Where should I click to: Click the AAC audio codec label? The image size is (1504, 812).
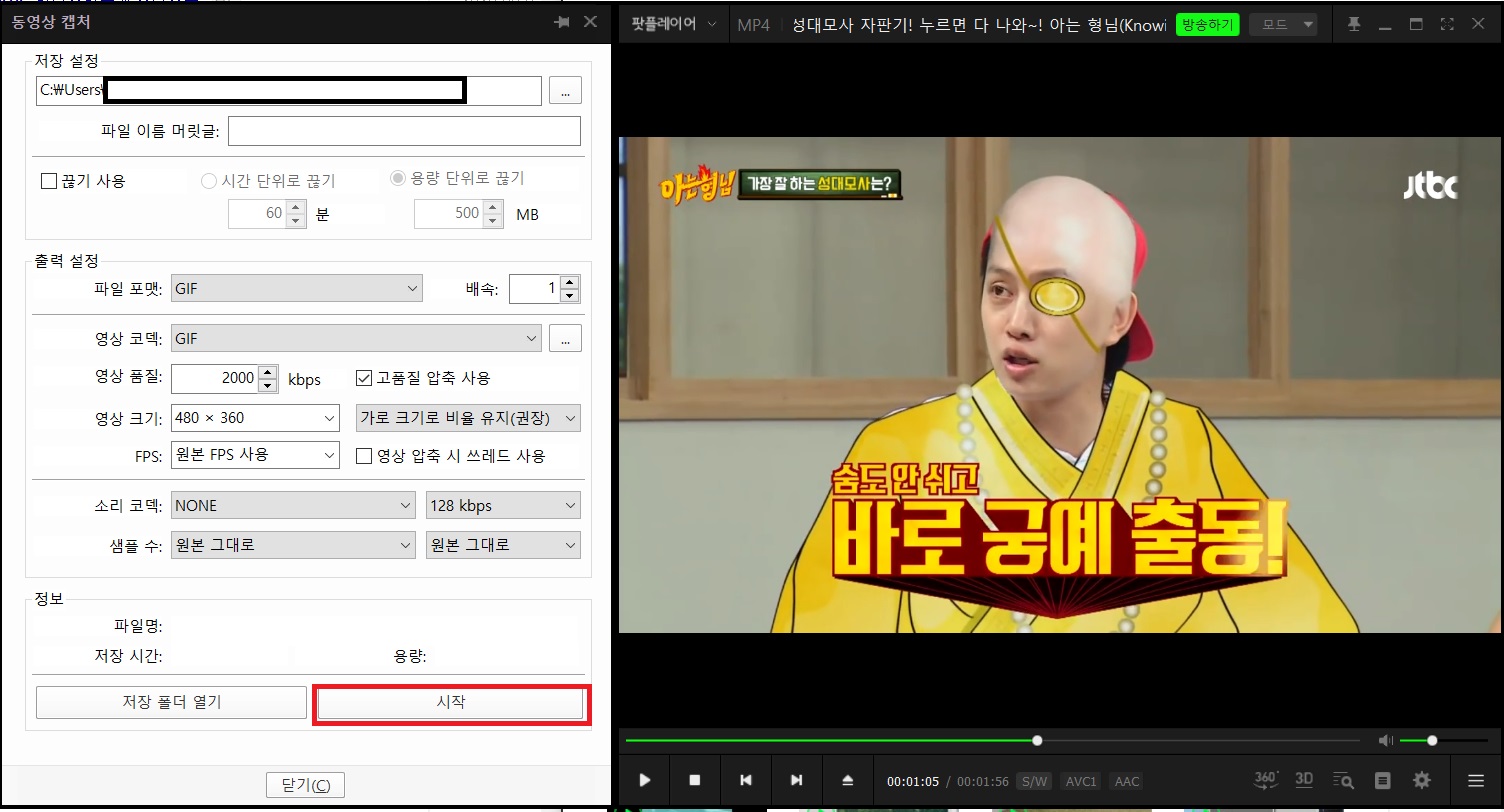(1127, 781)
